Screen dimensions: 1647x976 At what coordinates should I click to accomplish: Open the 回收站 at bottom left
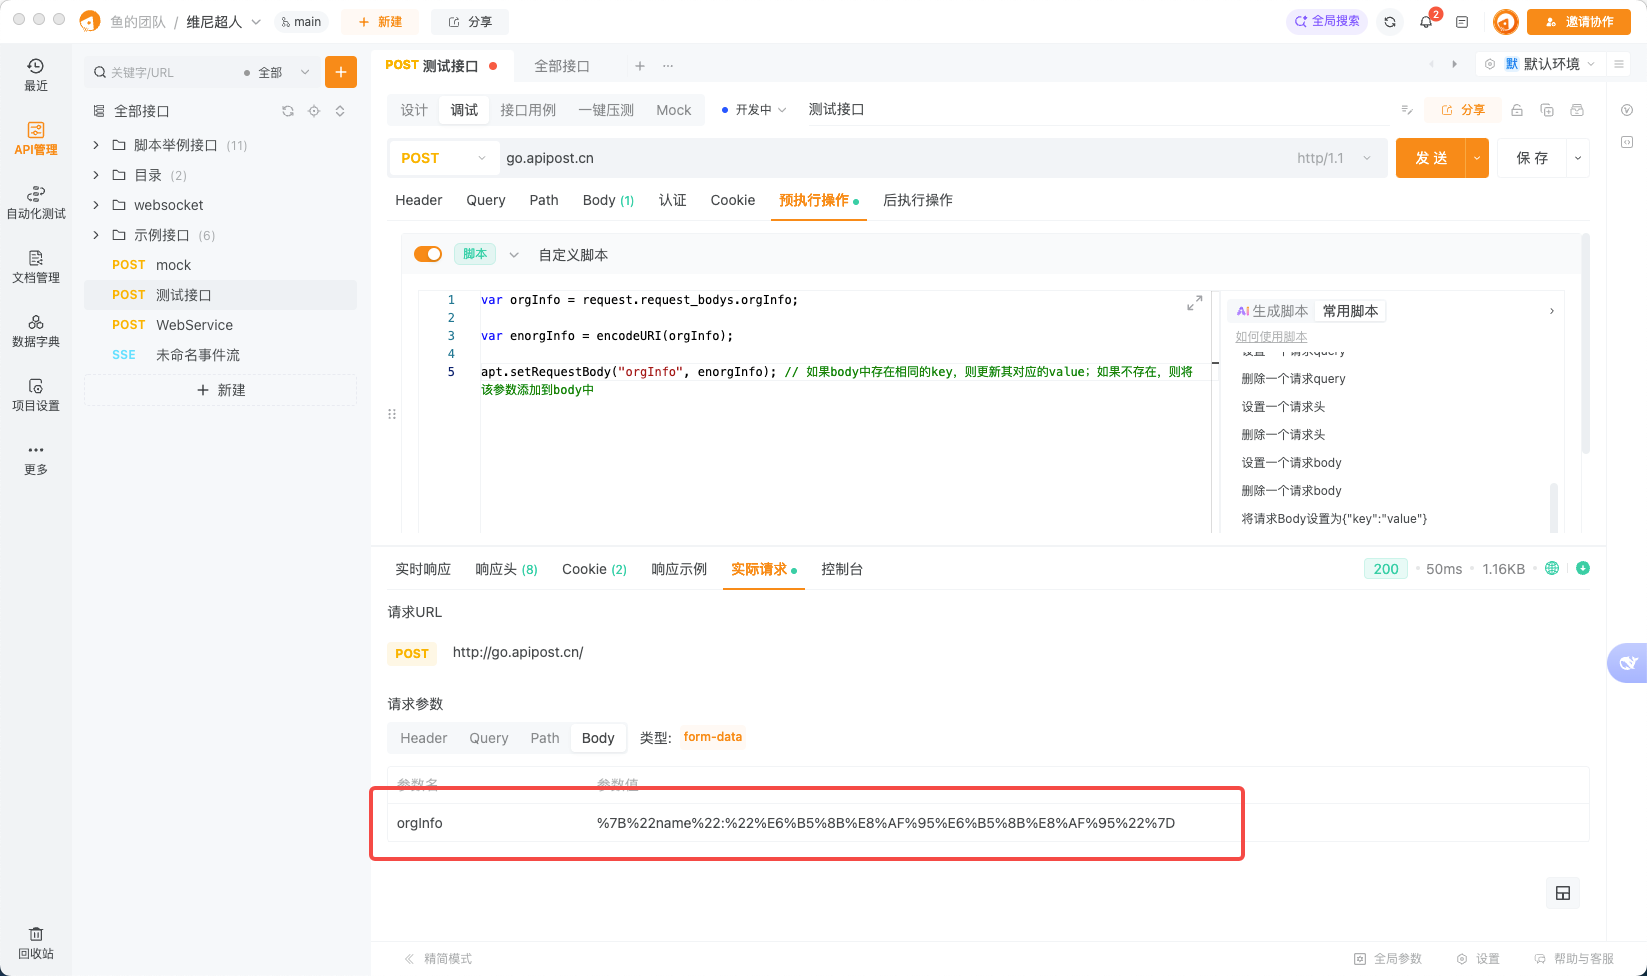coord(36,941)
